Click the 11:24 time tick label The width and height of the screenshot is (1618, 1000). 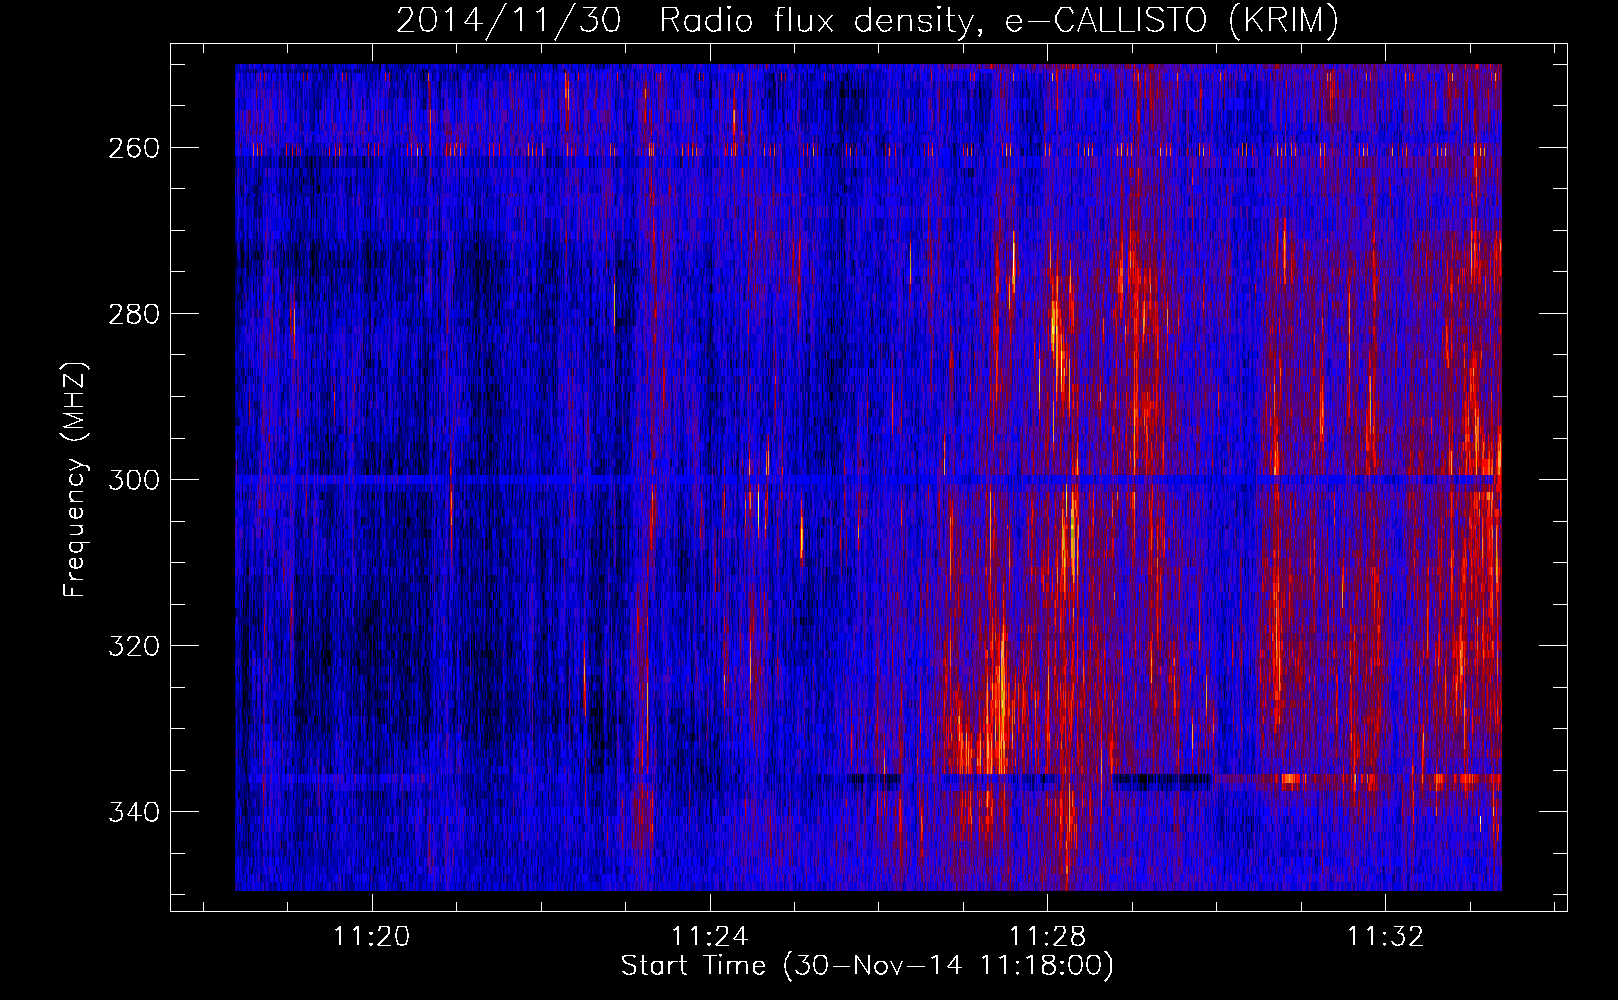(x=710, y=937)
